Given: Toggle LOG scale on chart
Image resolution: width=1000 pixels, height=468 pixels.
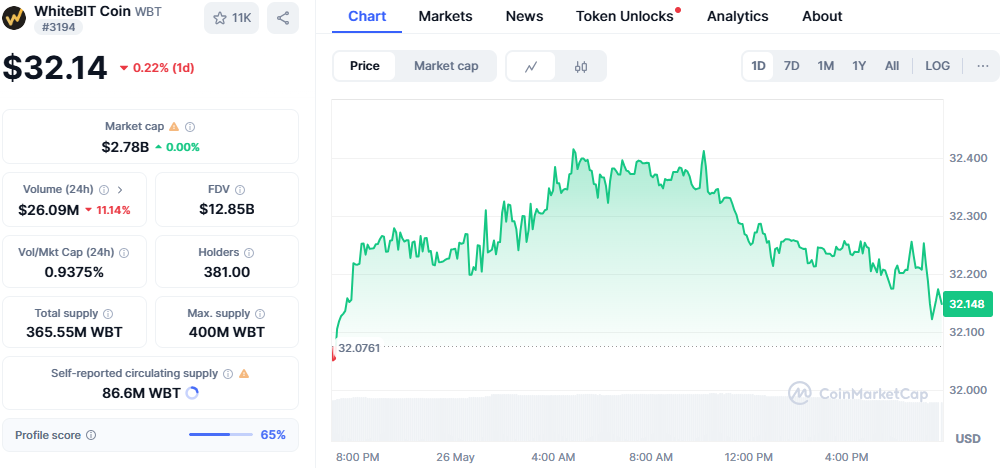Looking at the screenshot, I should (938, 66).
